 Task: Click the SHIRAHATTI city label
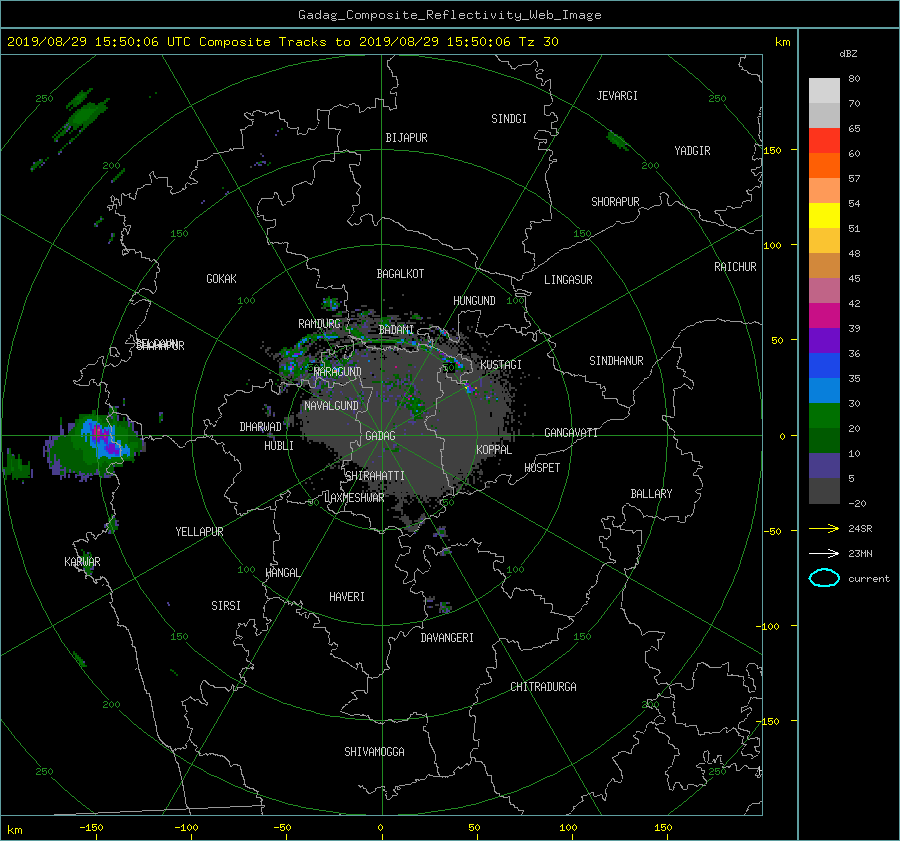(x=374, y=475)
